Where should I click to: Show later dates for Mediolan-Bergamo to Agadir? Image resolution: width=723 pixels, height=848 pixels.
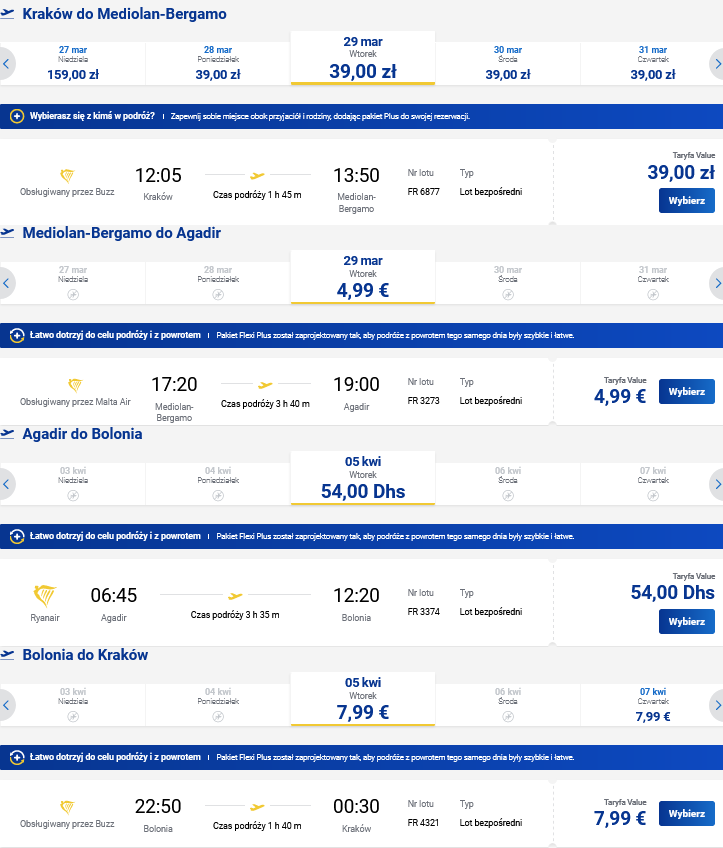pos(717,283)
